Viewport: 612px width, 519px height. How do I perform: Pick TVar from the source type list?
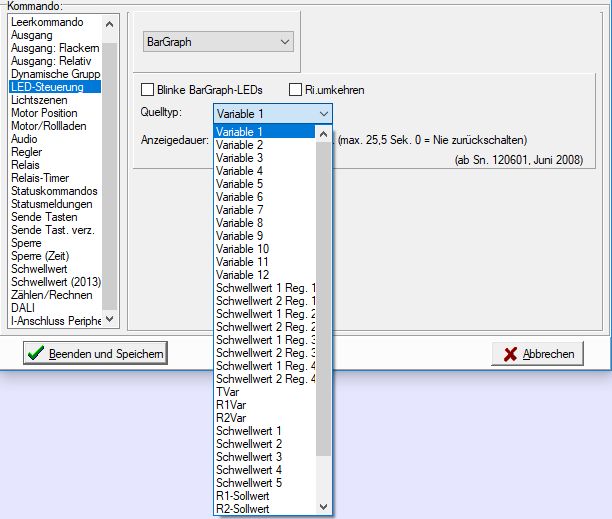click(227, 392)
